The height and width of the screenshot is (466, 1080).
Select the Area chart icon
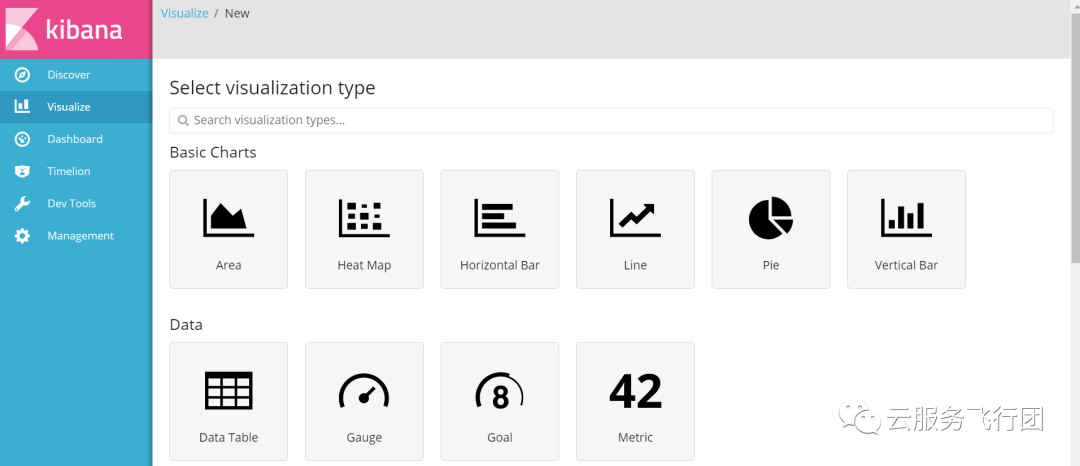[228, 218]
